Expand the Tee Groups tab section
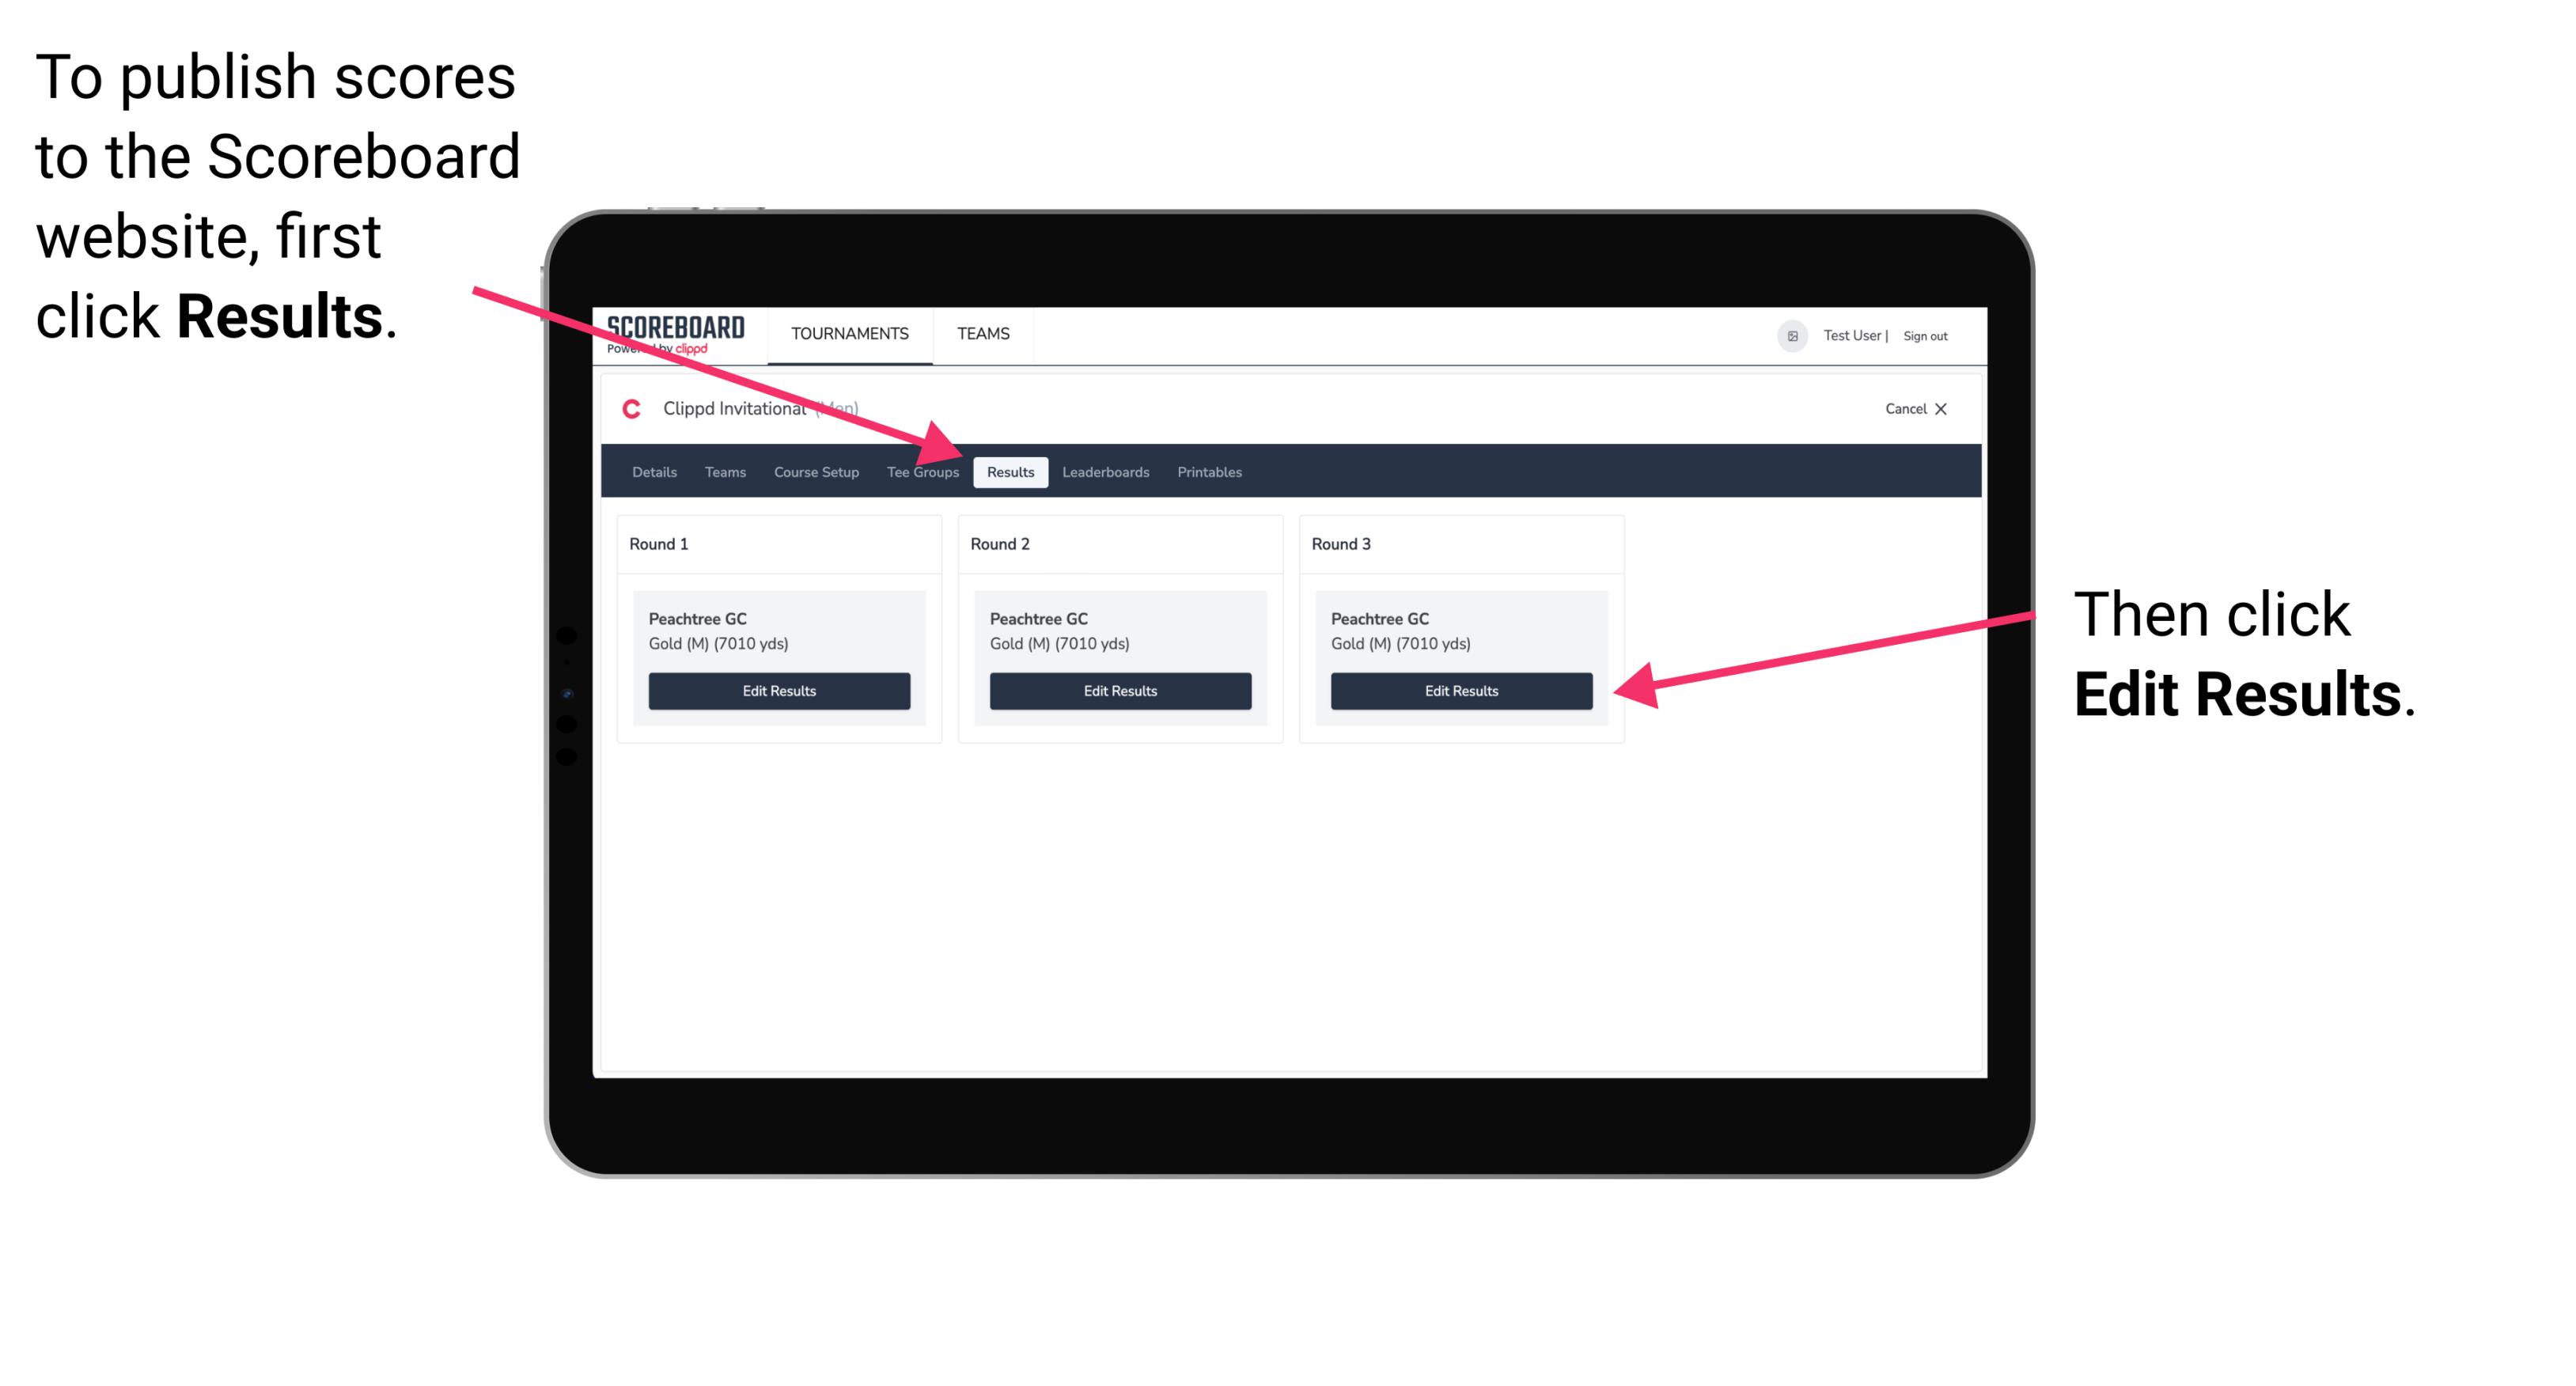The height and width of the screenshot is (1386, 2576). pyautogui.click(x=922, y=471)
